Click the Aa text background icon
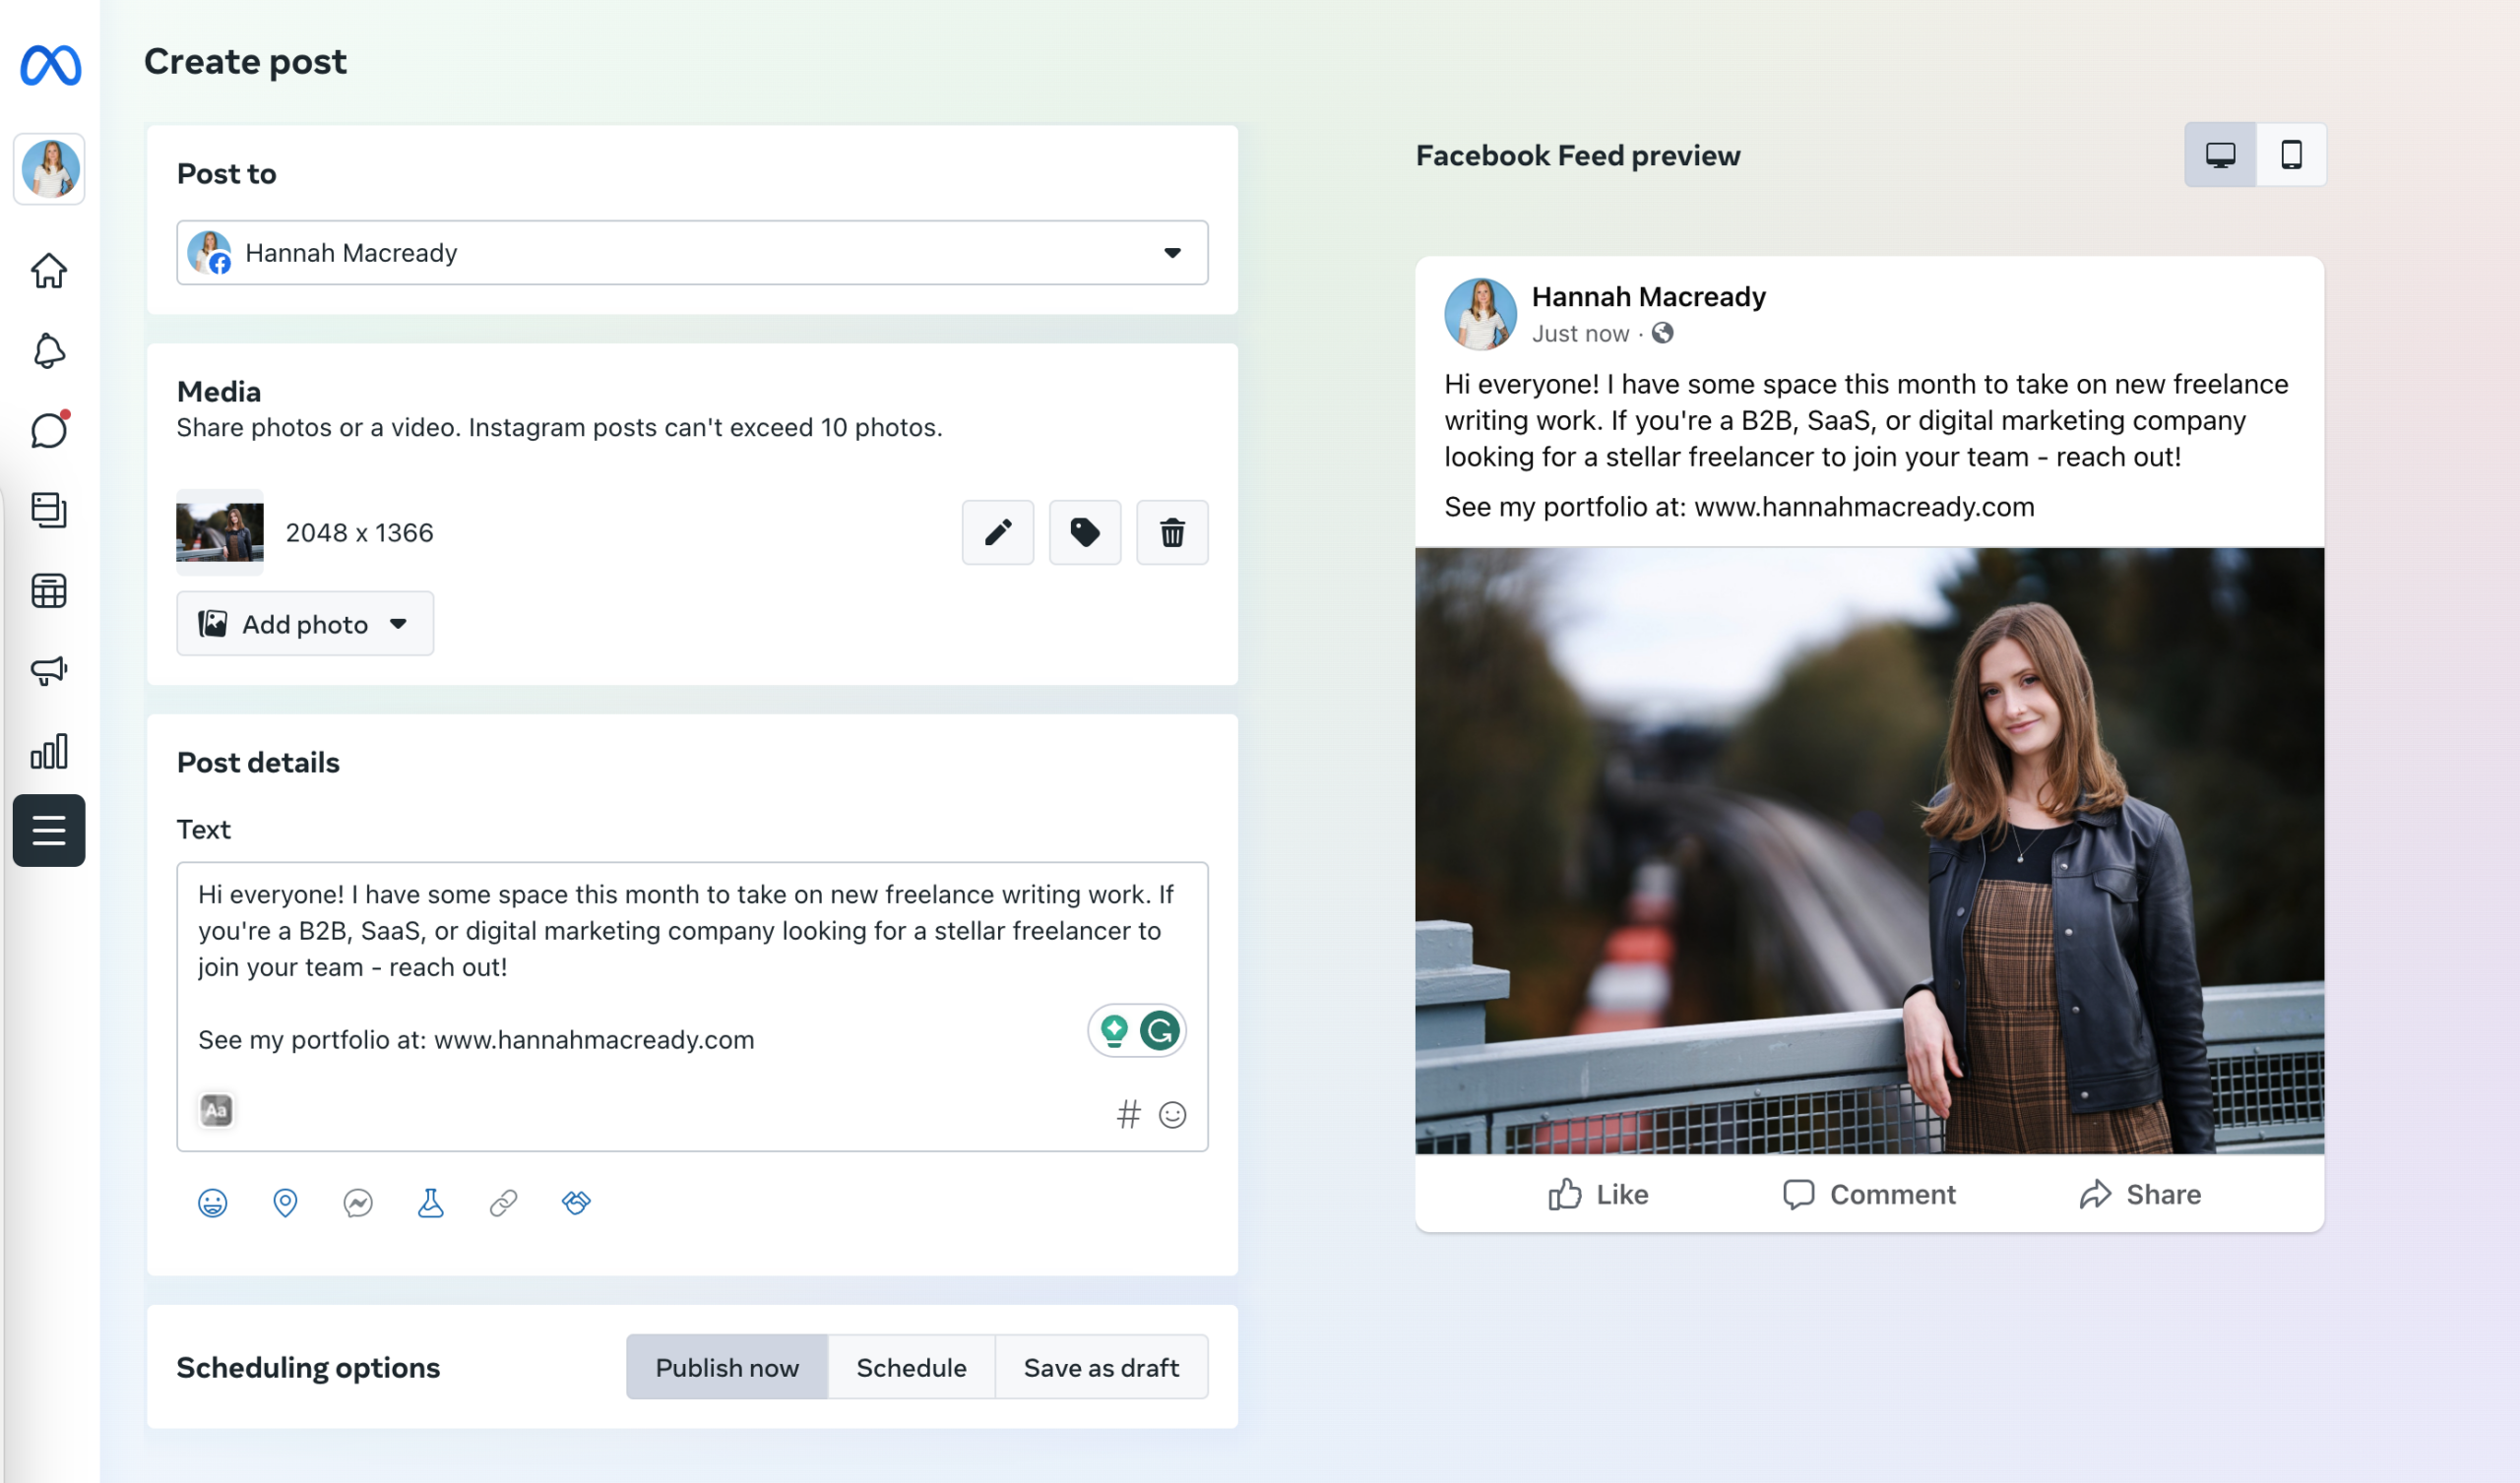This screenshot has height=1483, width=2520. [216, 1109]
